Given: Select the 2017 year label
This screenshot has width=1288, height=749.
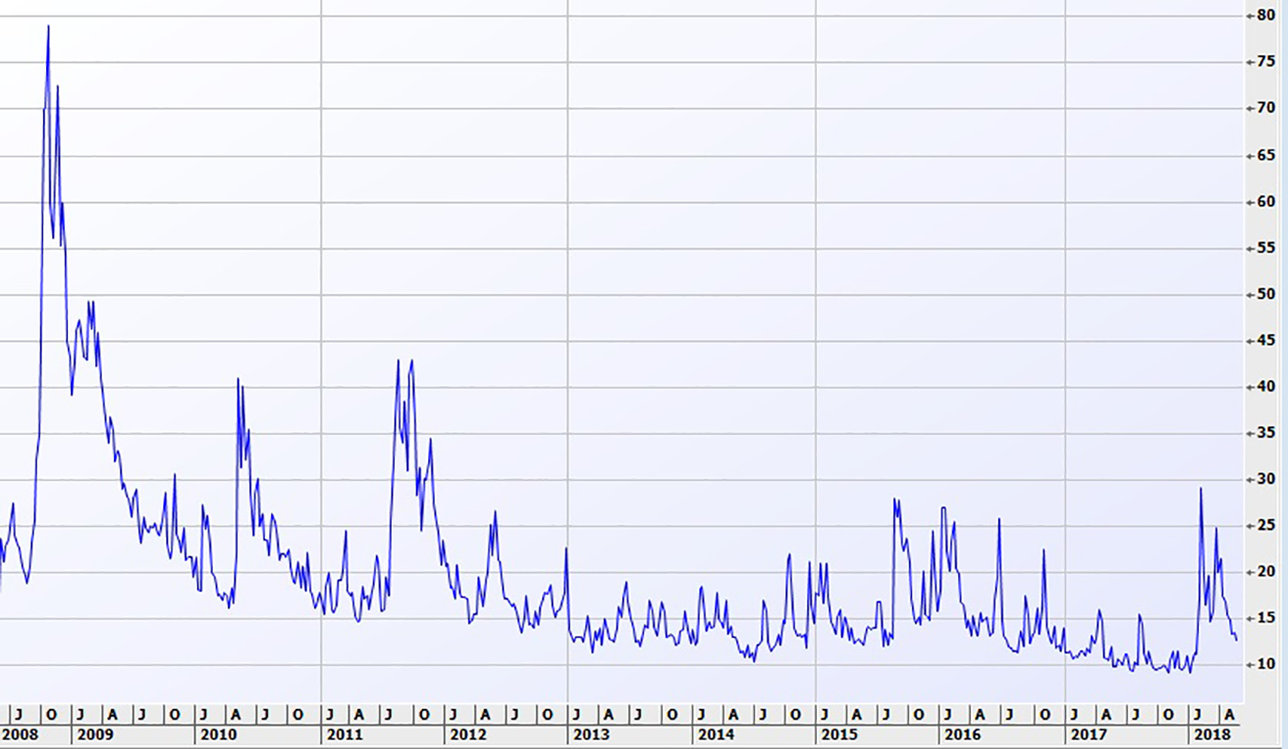Looking at the screenshot, I should (1088, 734).
